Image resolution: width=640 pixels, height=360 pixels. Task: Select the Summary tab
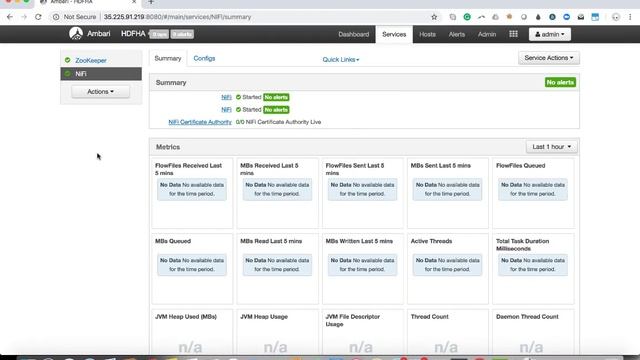(168, 58)
